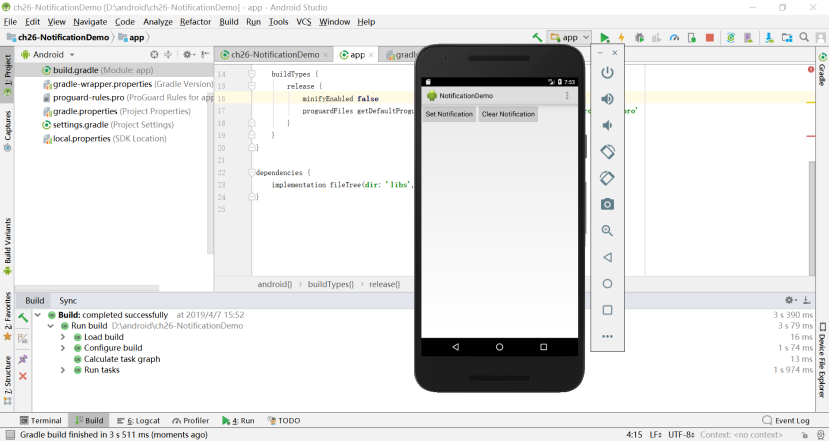Select gradle.properties in the project tree

pyautogui.click(x=84, y=112)
